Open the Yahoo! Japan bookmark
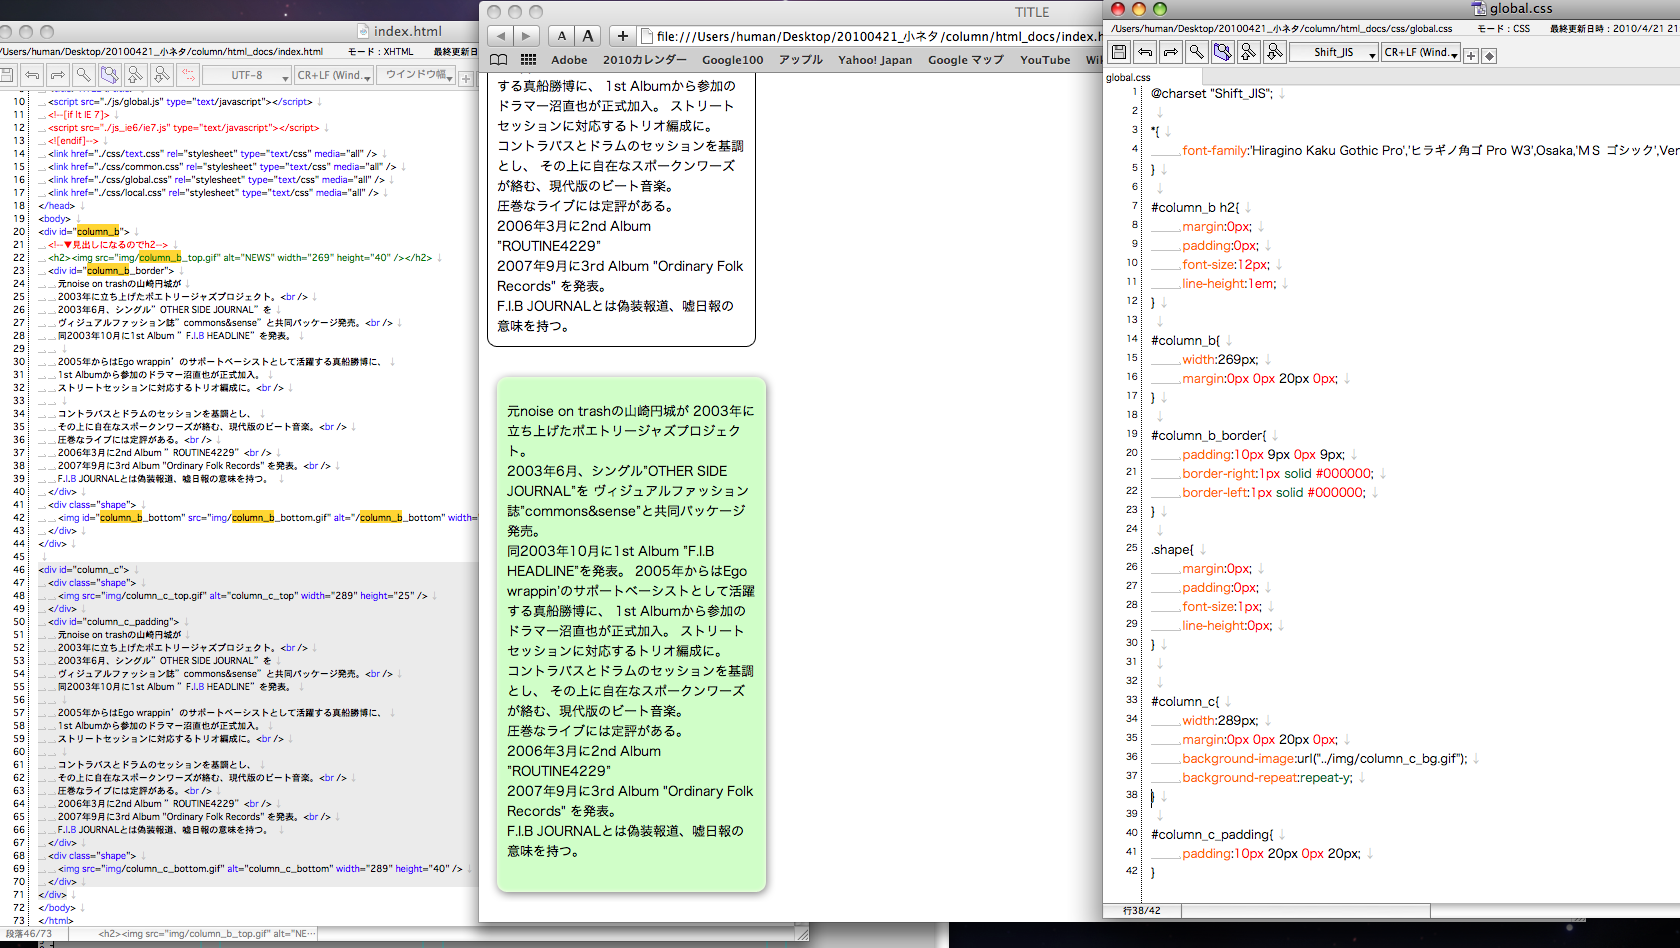 point(875,60)
